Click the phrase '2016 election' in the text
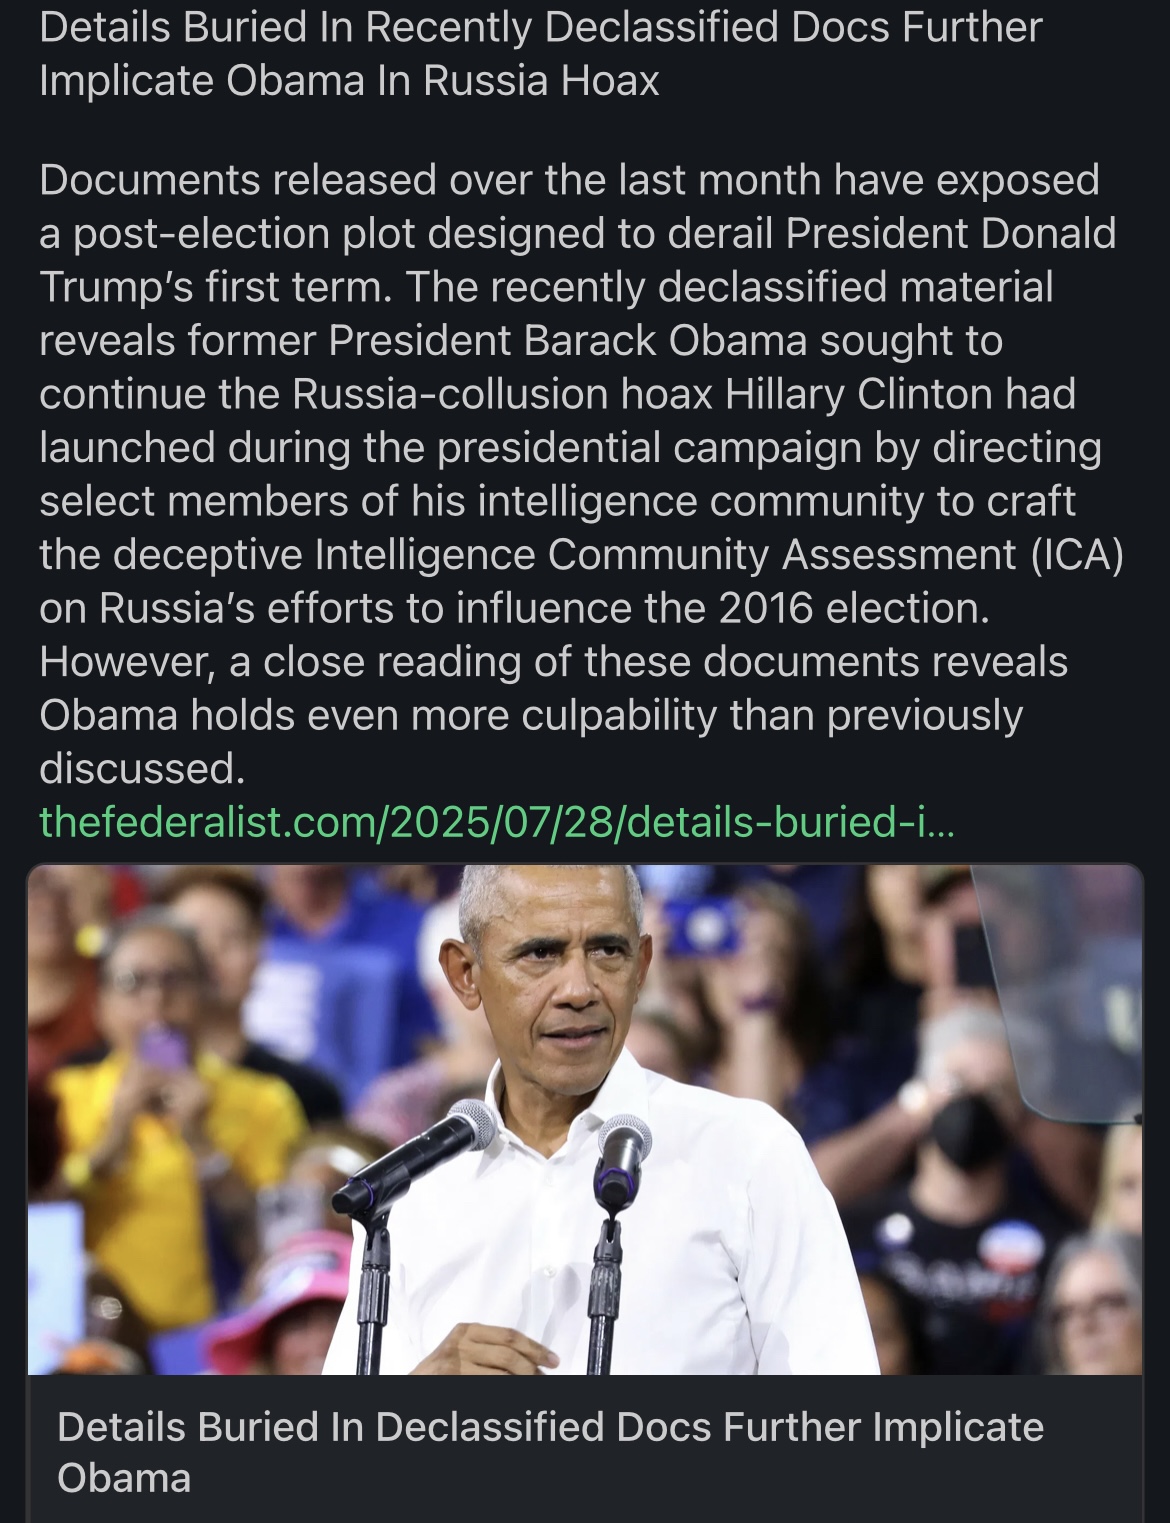The height and width of the screenshot is (1523, 1170). (x=850, y=608)
